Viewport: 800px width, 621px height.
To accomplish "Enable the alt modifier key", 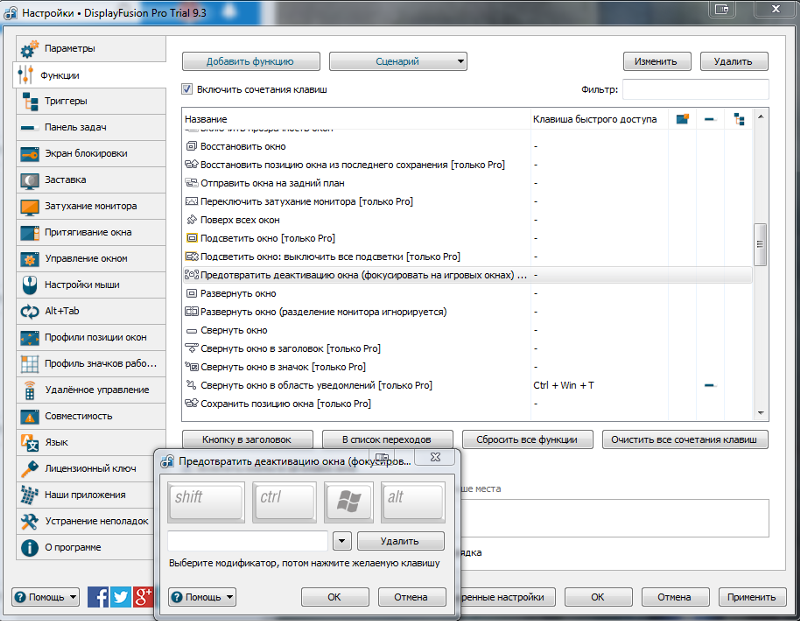I will click(x=412, y=500).
